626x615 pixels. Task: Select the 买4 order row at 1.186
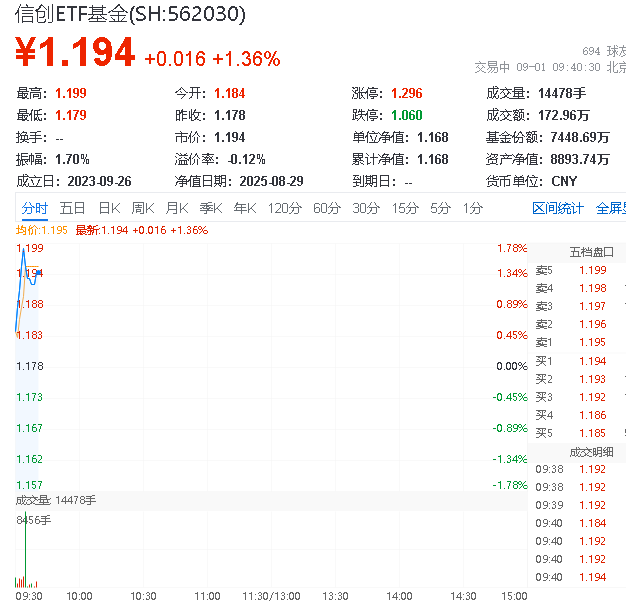tap(578, 415)
